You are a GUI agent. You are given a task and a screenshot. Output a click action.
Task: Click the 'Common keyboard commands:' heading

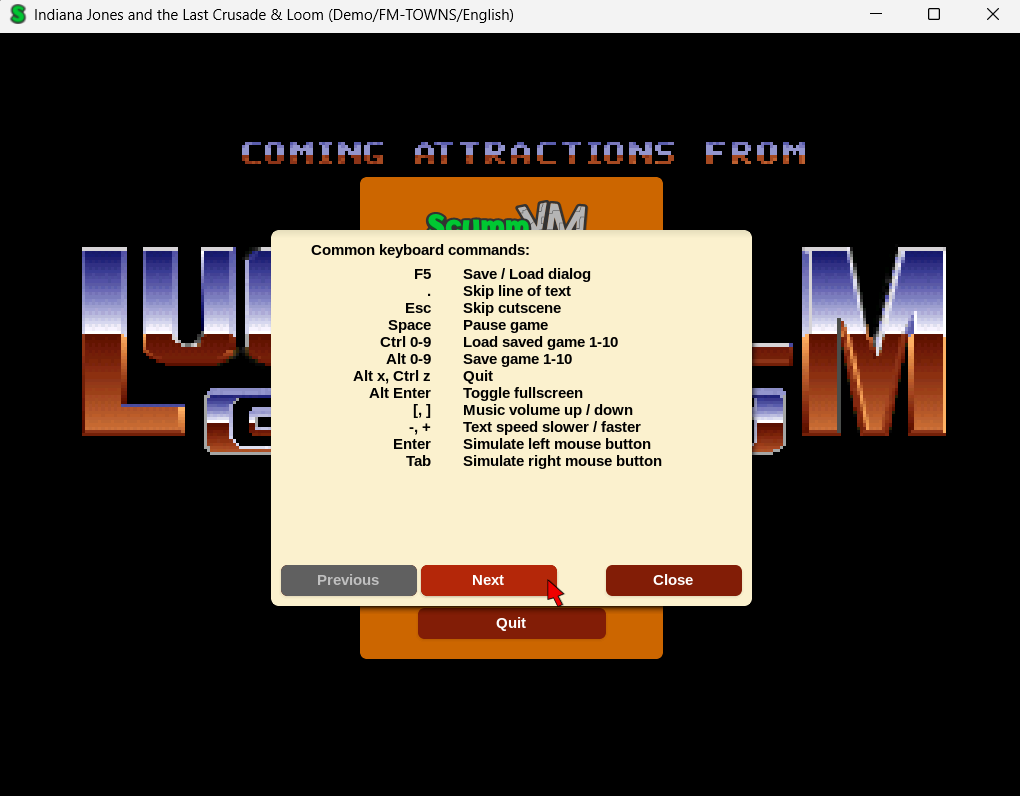[420, 250]
